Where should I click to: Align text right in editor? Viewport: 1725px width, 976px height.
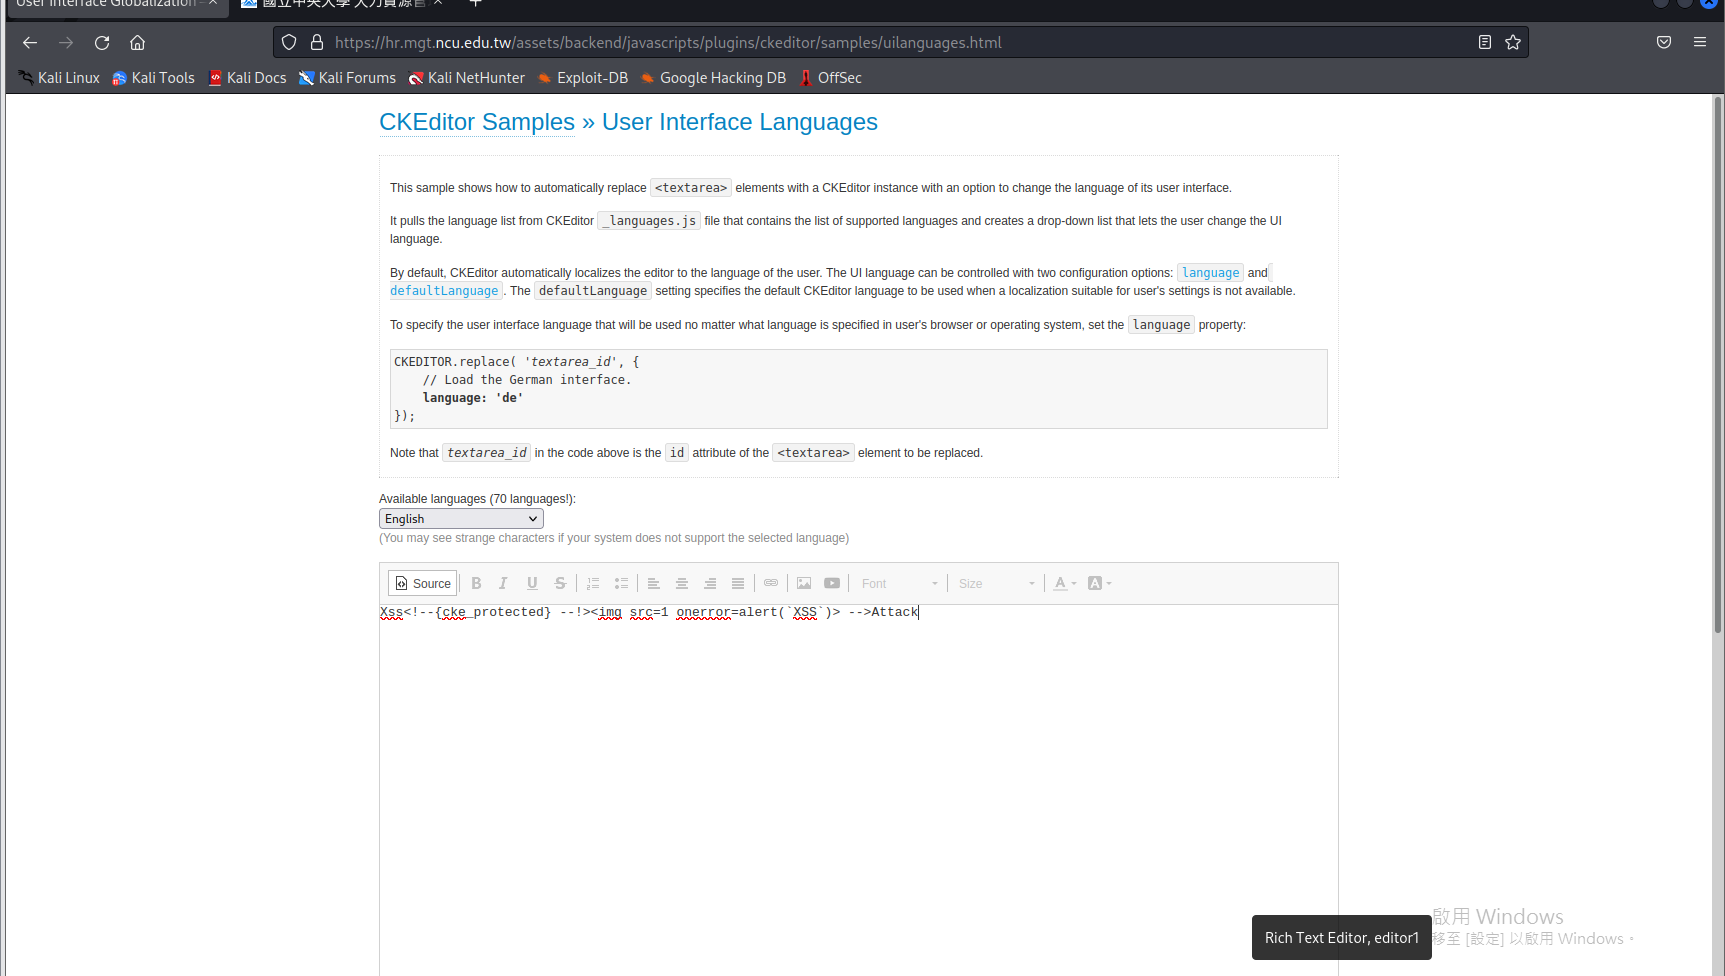coord(710,583)
